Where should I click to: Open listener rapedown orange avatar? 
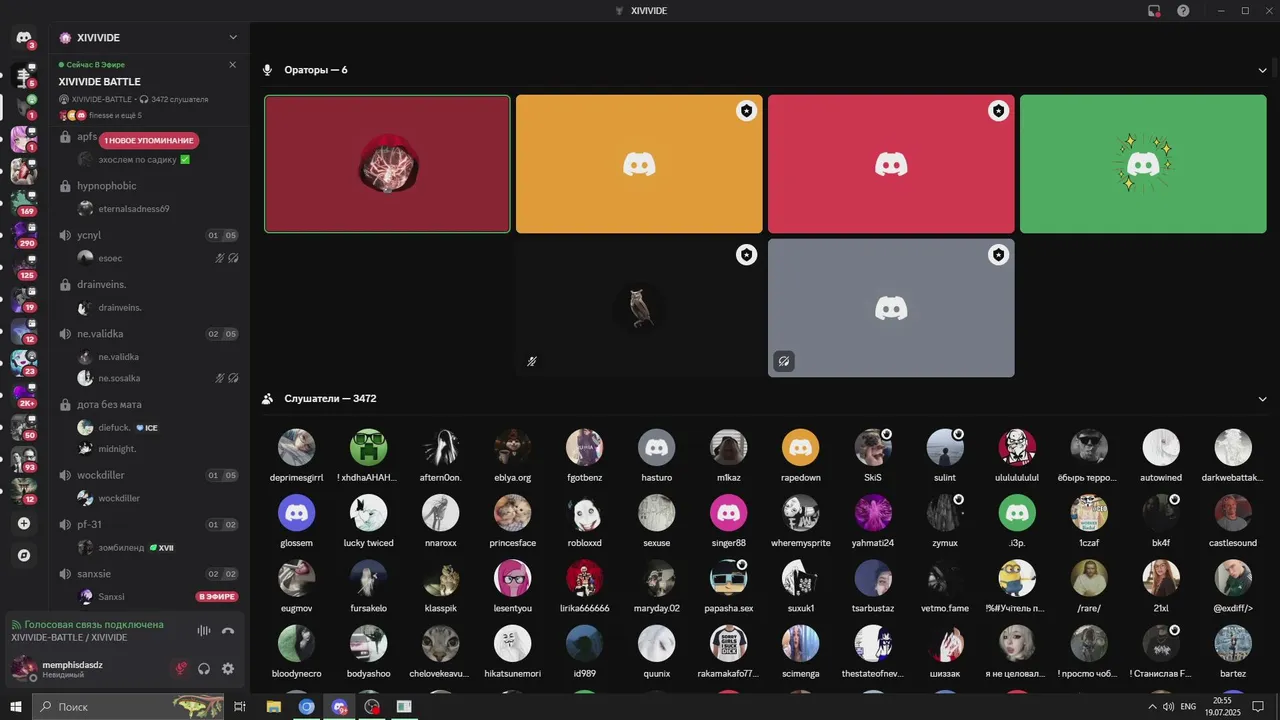click(x=800, y=447)
